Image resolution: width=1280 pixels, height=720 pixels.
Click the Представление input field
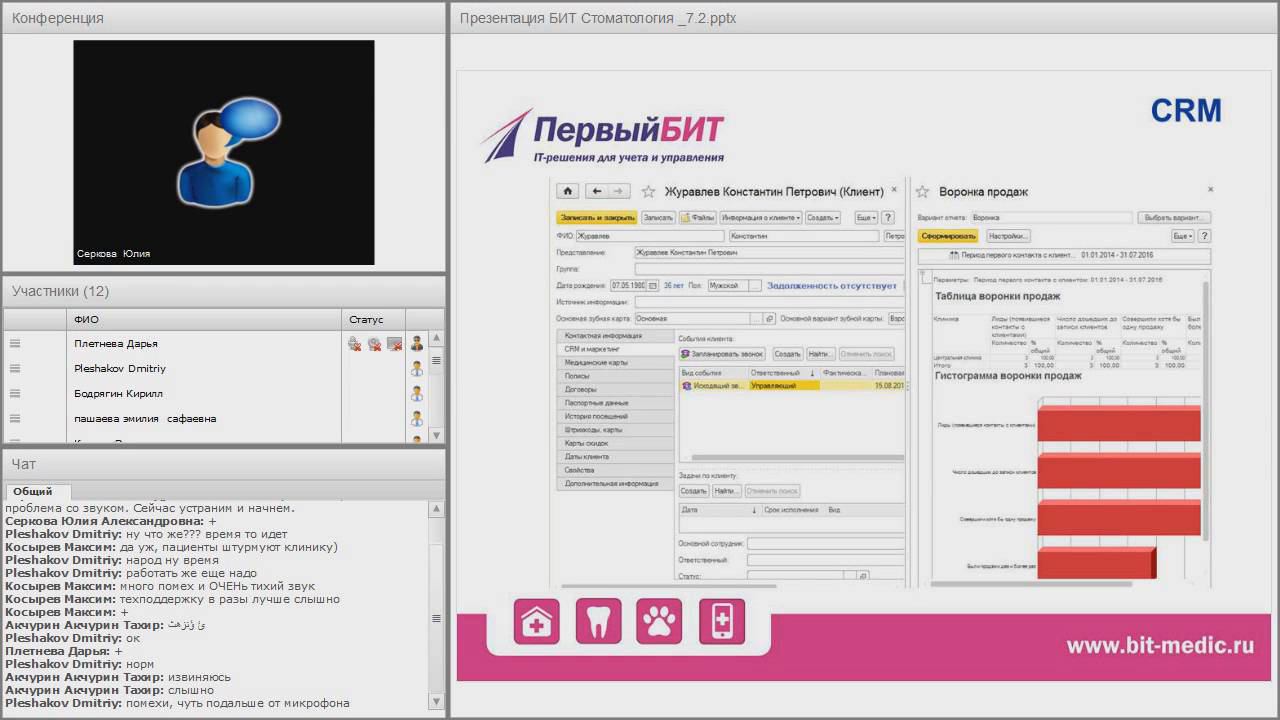tap(770, 253)
